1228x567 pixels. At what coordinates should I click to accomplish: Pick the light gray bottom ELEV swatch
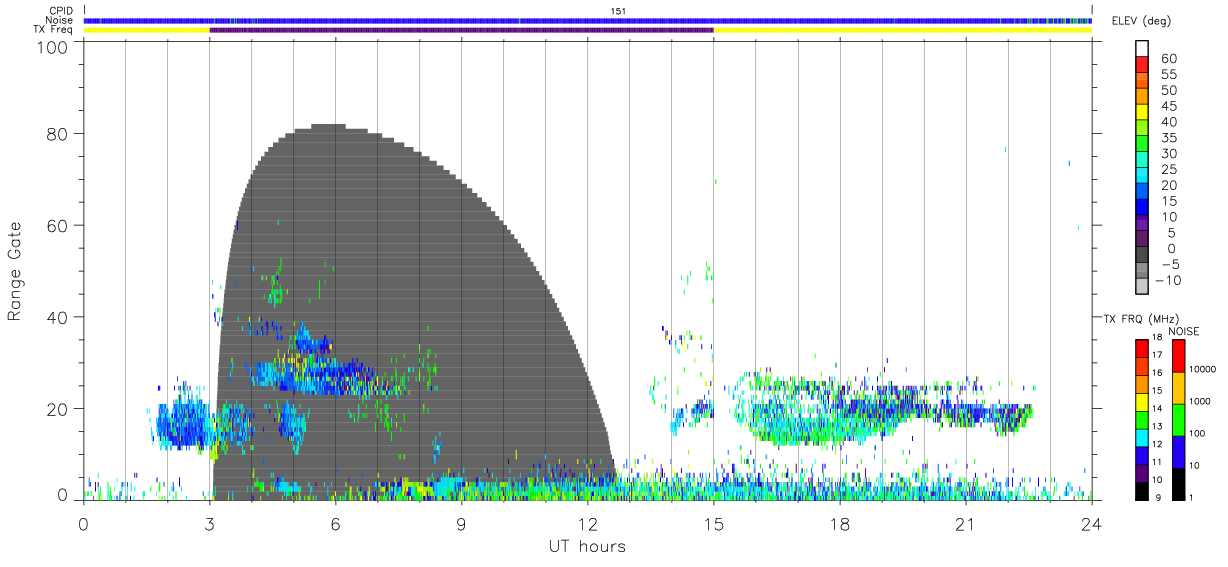[1143, 286]
